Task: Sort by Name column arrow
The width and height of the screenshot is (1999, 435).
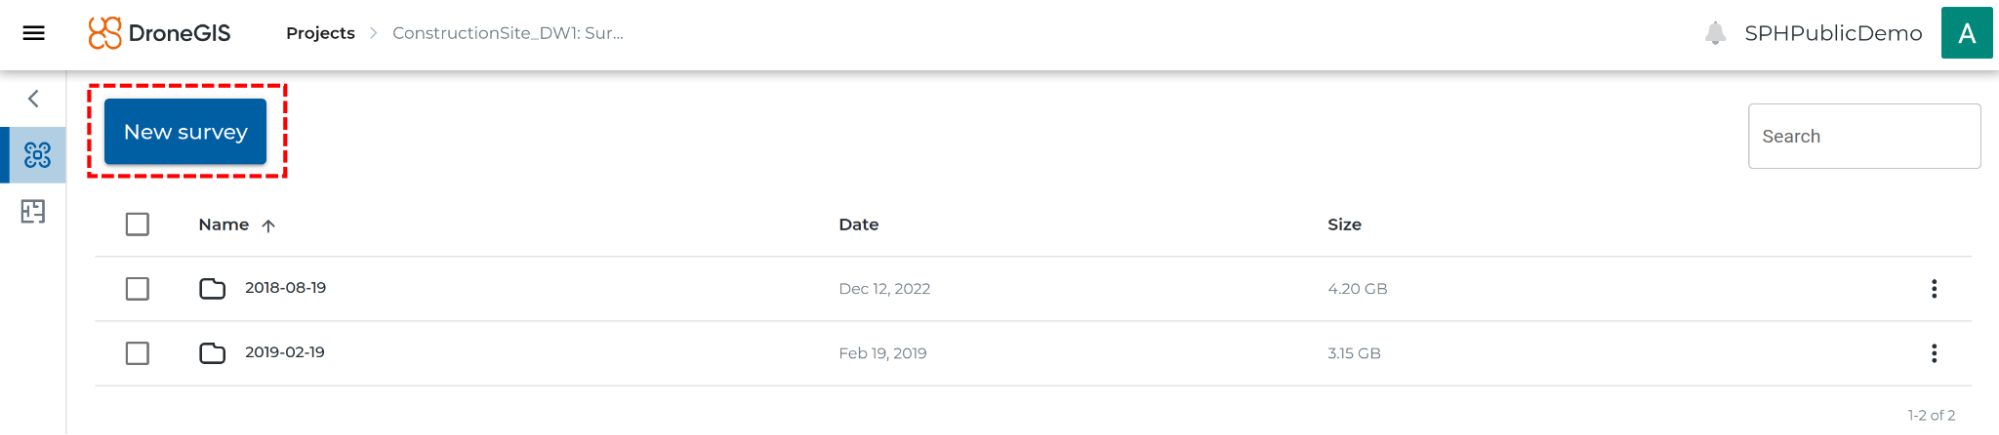Action: click(268, 226)
